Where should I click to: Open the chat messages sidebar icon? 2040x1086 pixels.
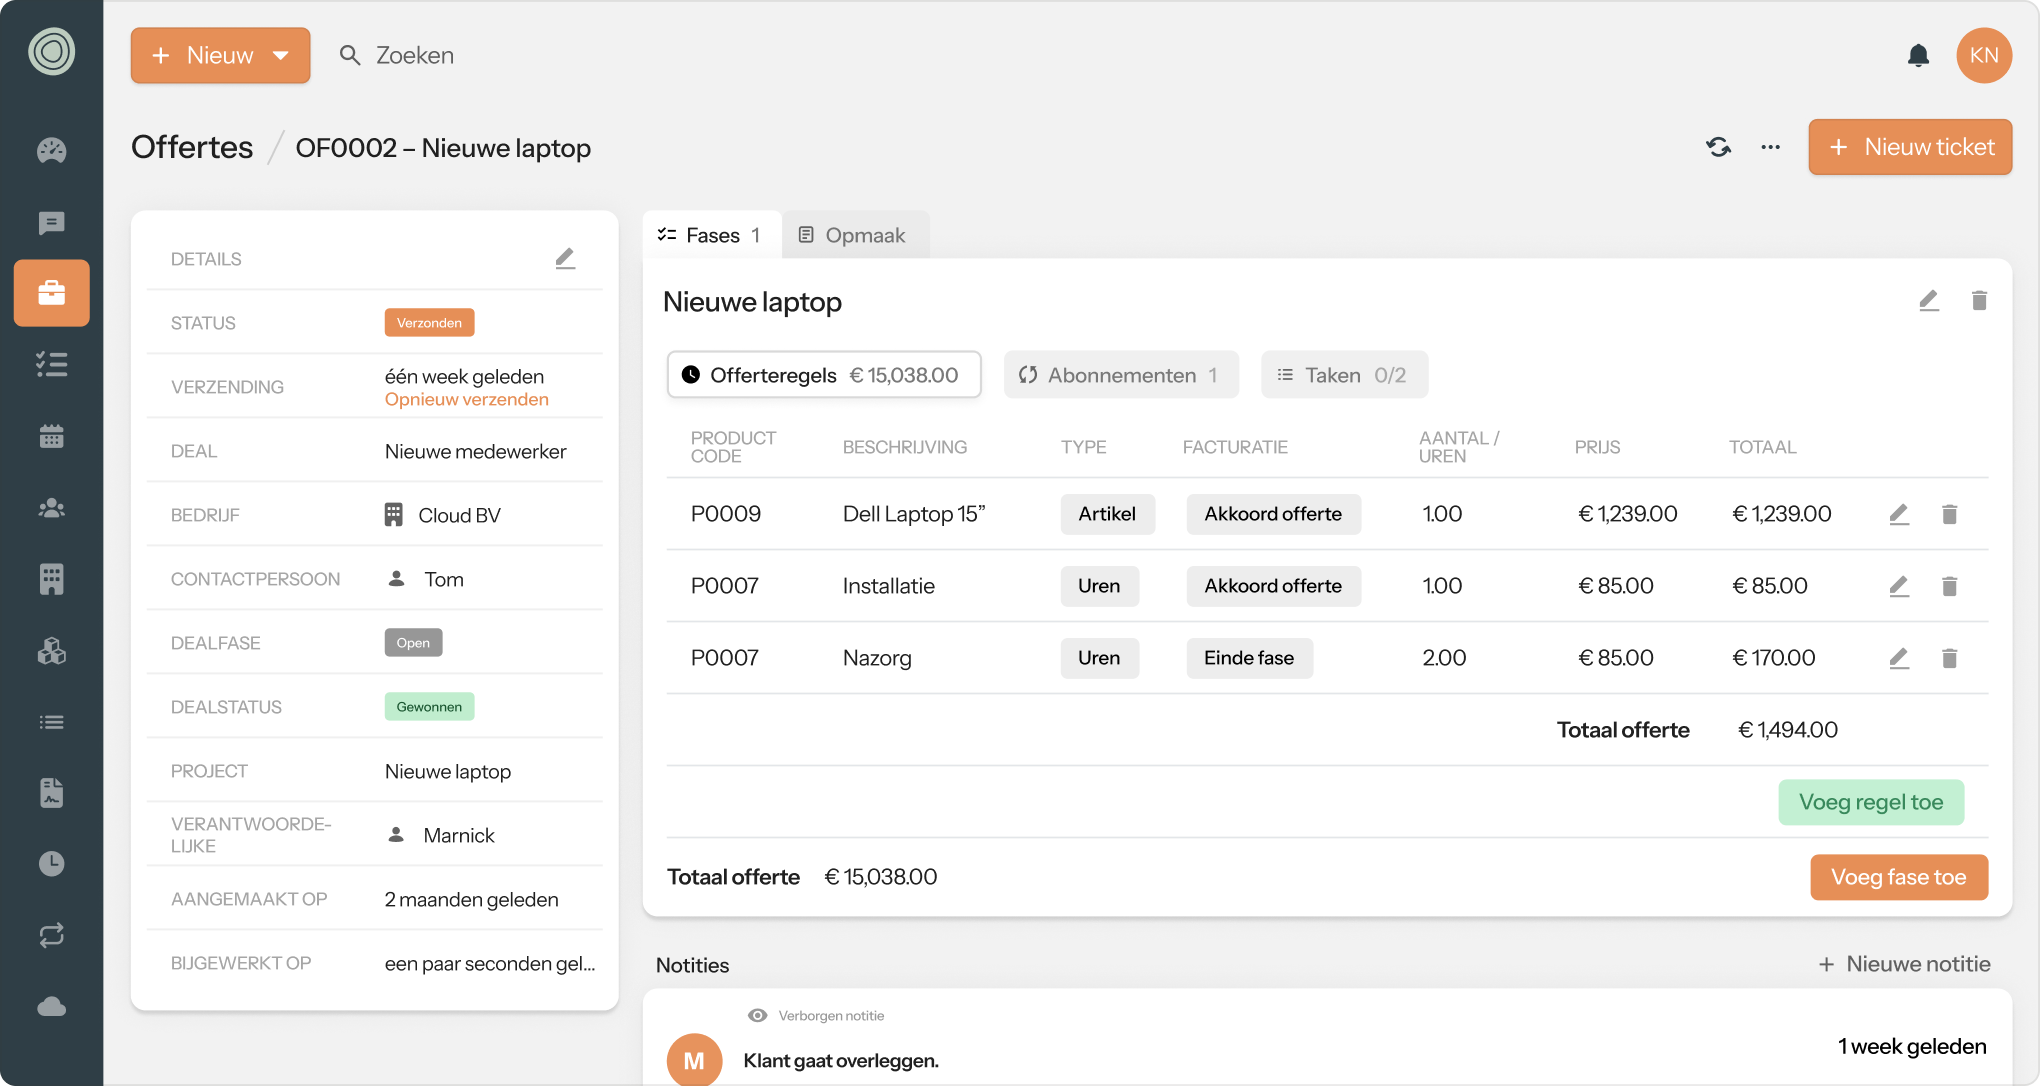coord(51,222)
